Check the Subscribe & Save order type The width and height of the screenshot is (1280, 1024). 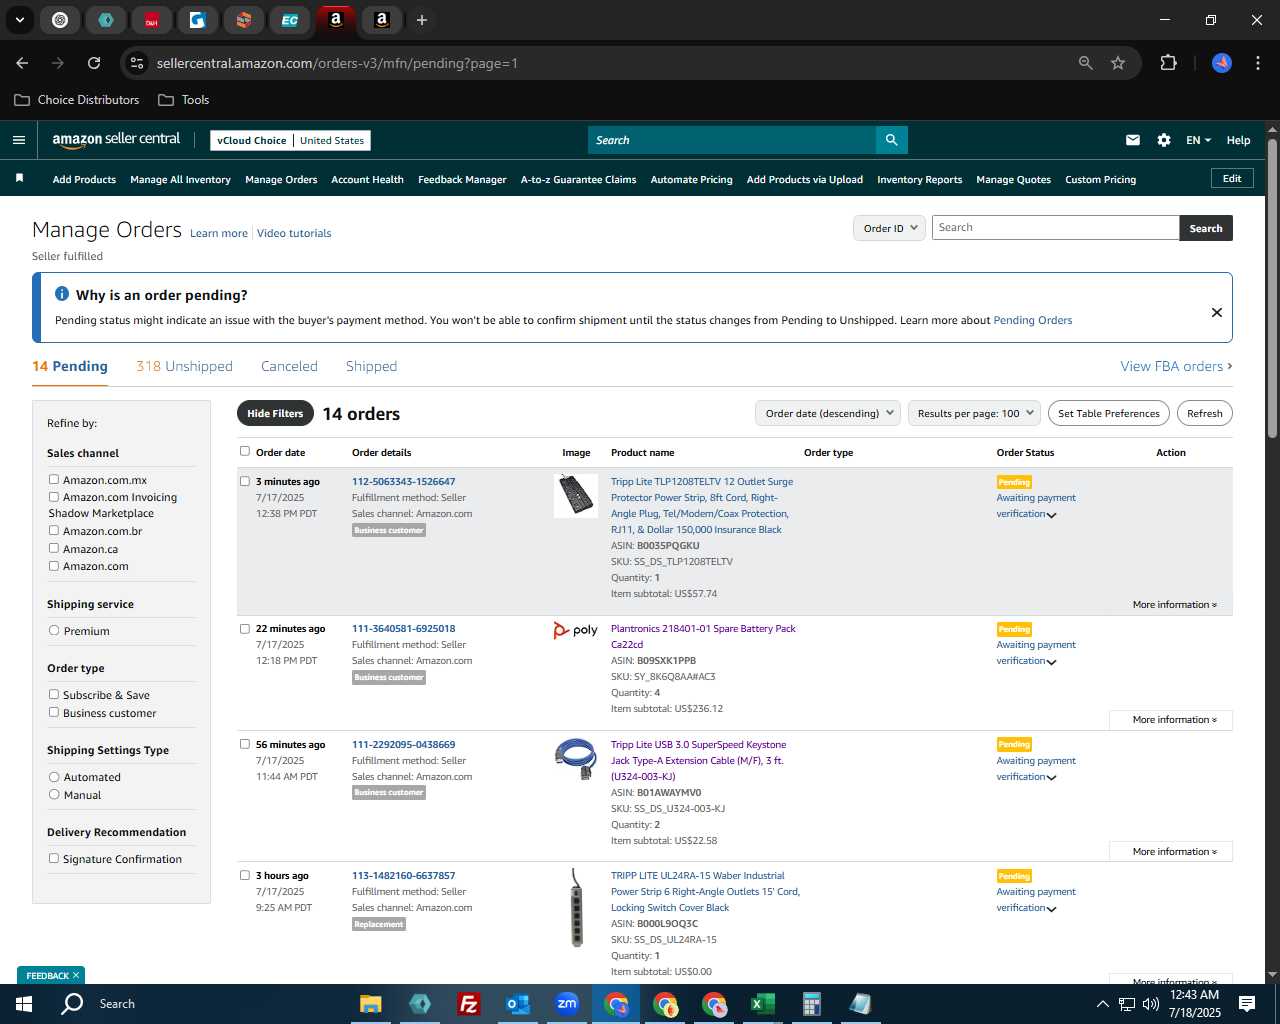54,694
